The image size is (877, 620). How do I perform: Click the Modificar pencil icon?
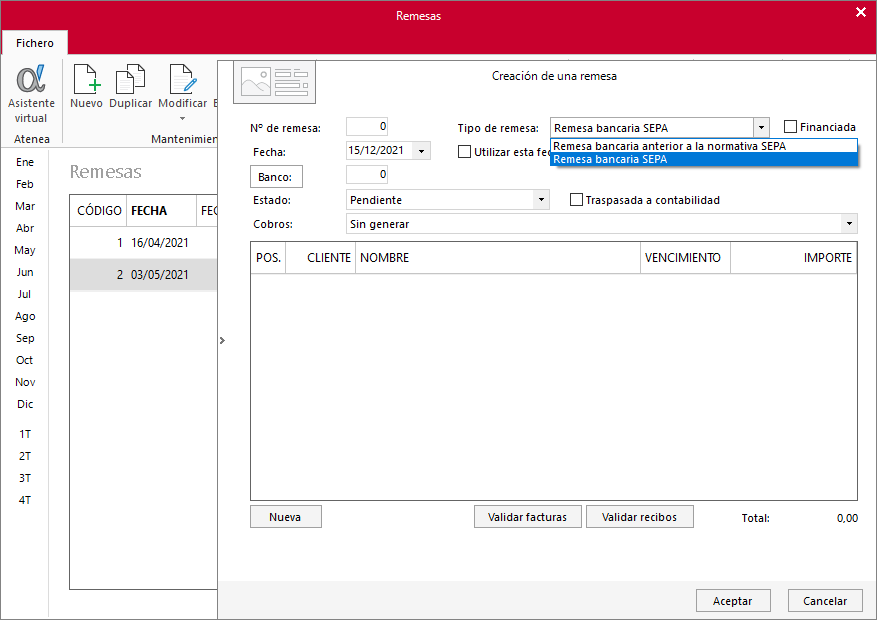[x=183, y=79]
